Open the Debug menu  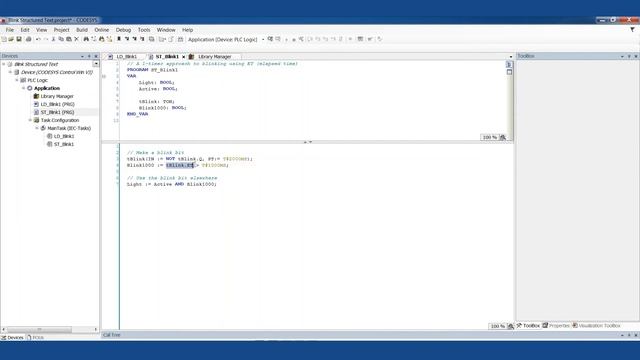[123, 30]
